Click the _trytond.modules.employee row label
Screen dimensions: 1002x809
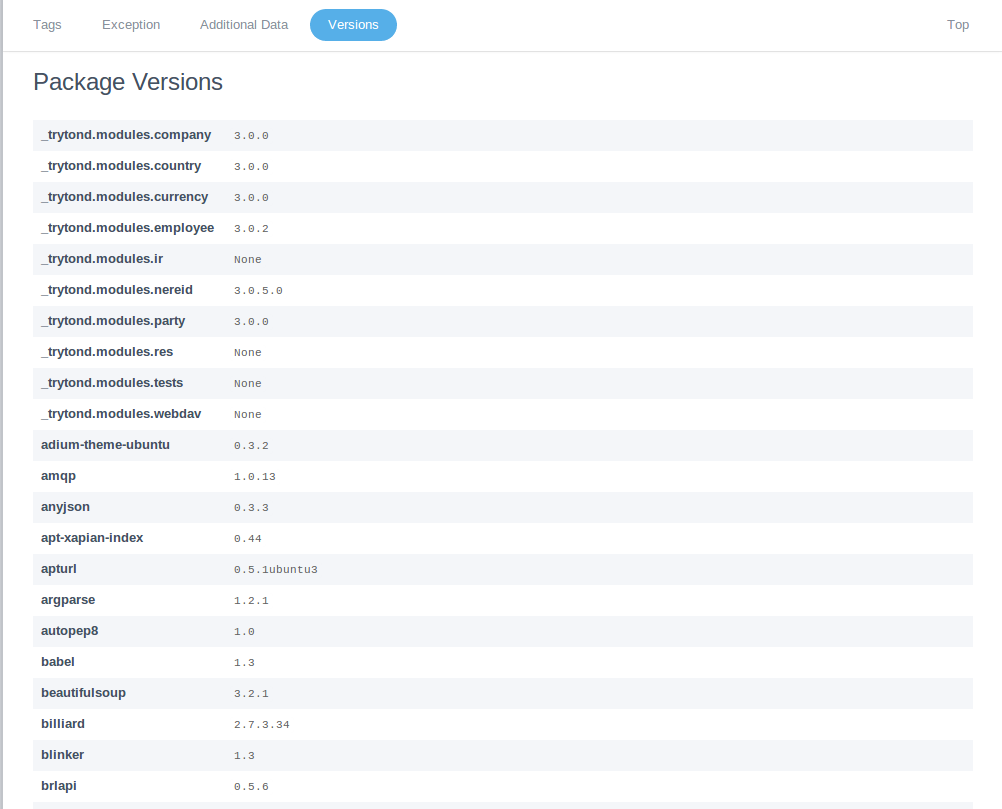[x=128, y=228]
